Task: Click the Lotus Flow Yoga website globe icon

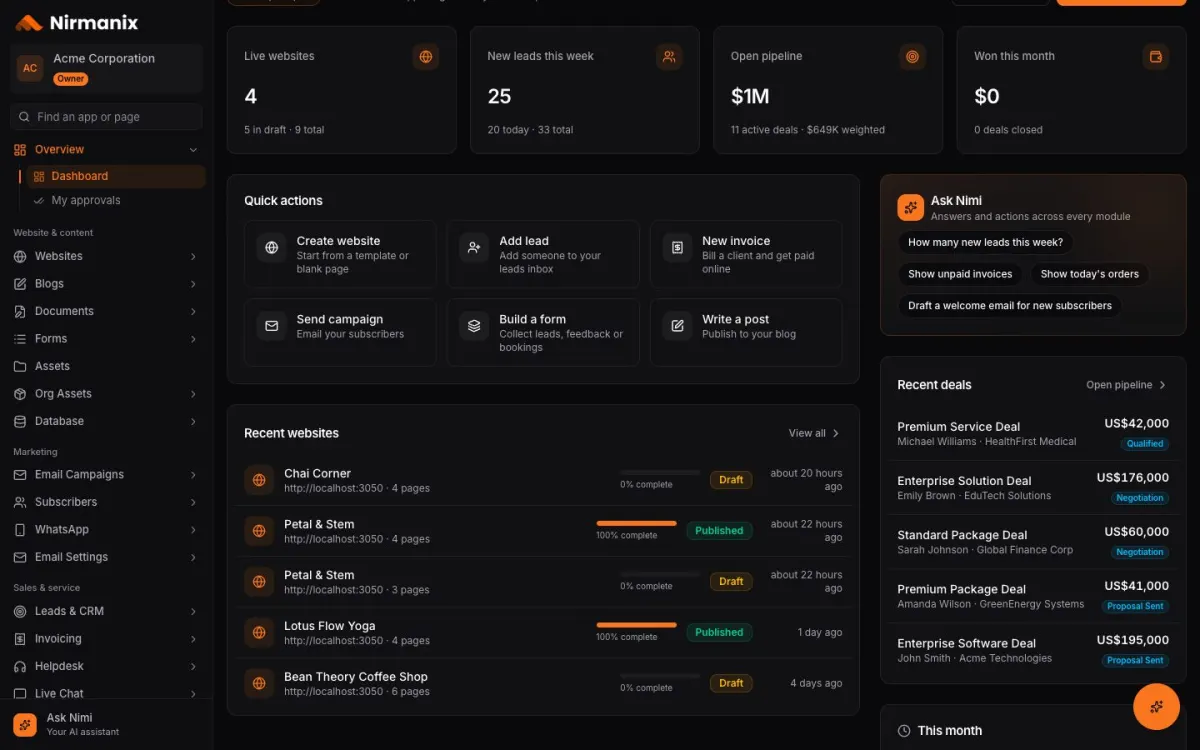Action: click(259, 632)
